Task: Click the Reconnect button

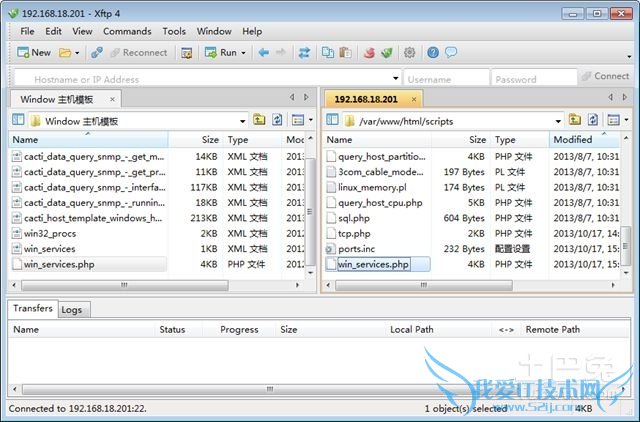Action: click(139, 53)
